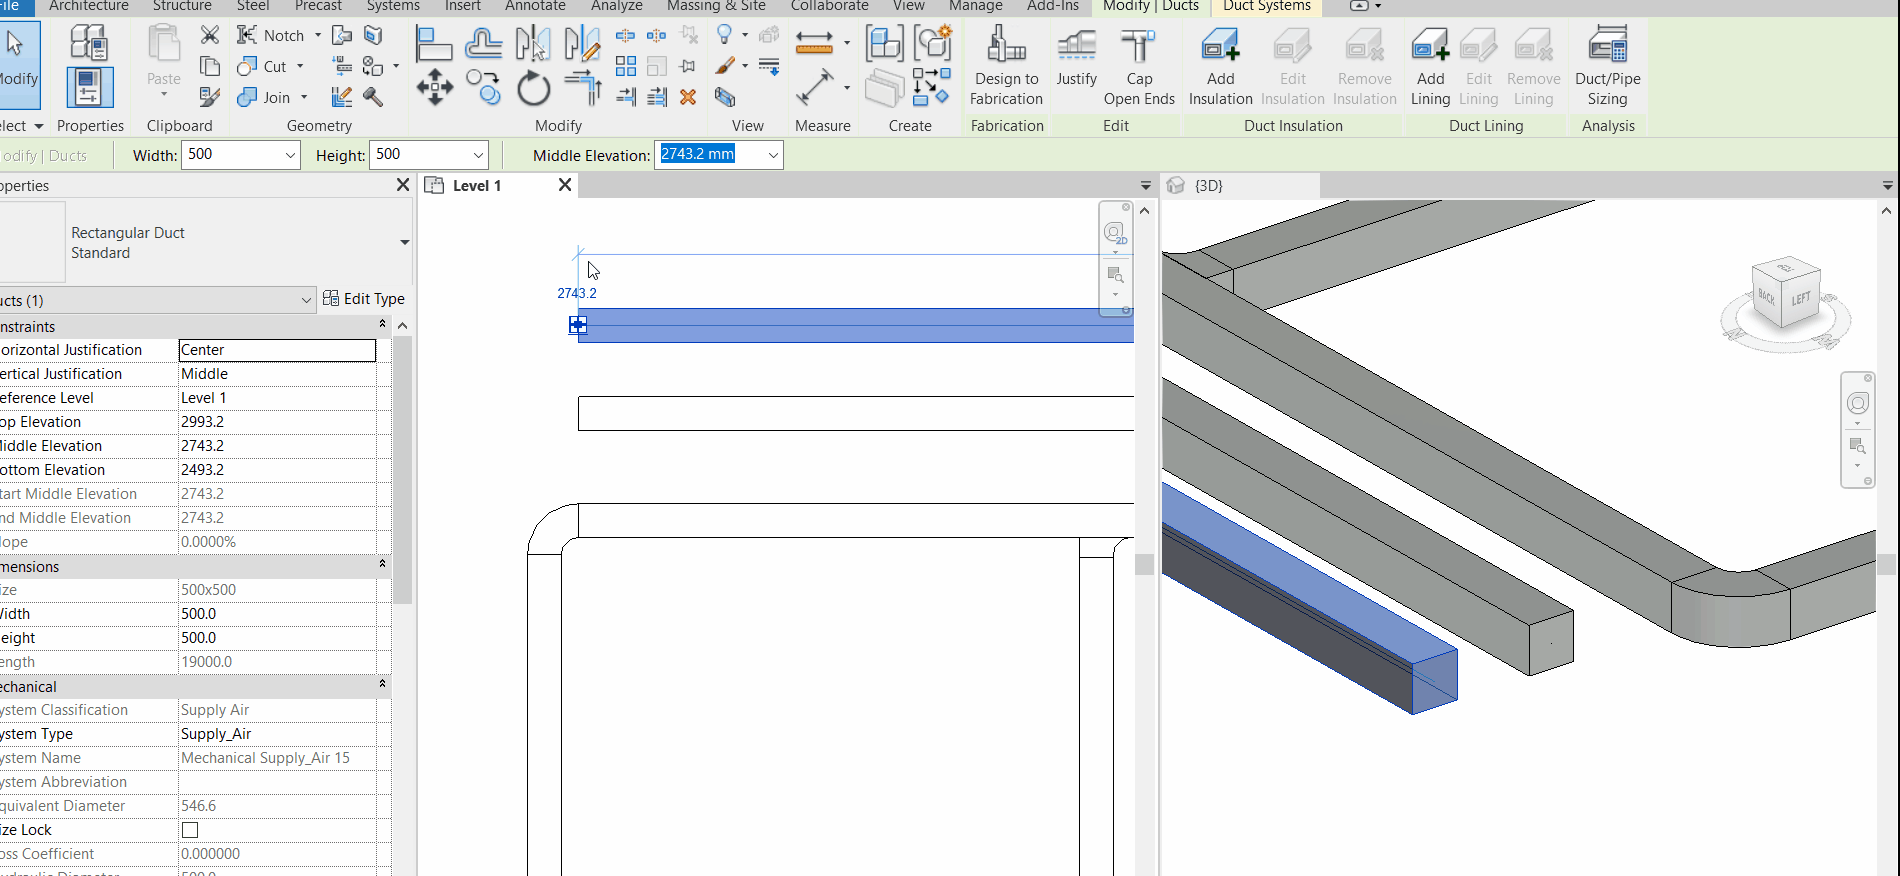Open the Paste dropdown arrow

coord(164,96)
